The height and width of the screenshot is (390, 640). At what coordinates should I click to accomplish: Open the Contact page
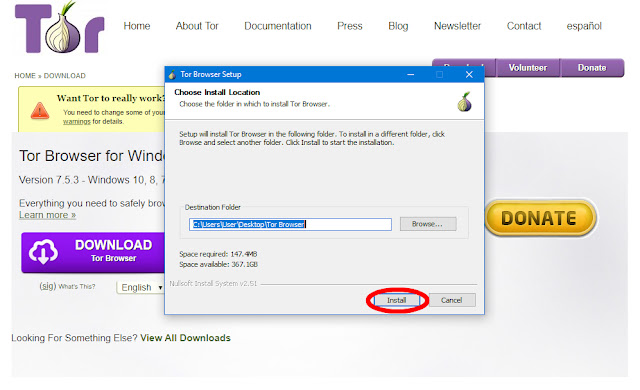[524, 26]
